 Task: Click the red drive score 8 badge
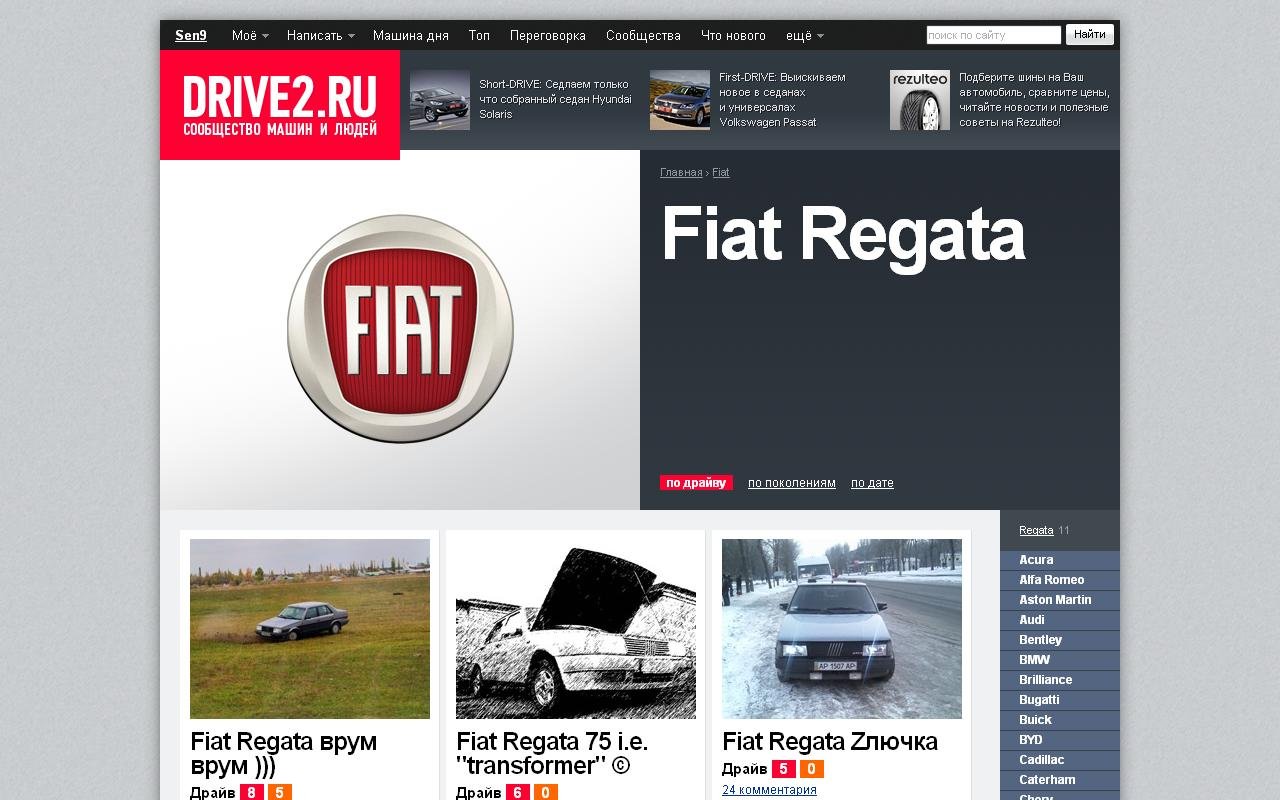[x=252, y=793]
